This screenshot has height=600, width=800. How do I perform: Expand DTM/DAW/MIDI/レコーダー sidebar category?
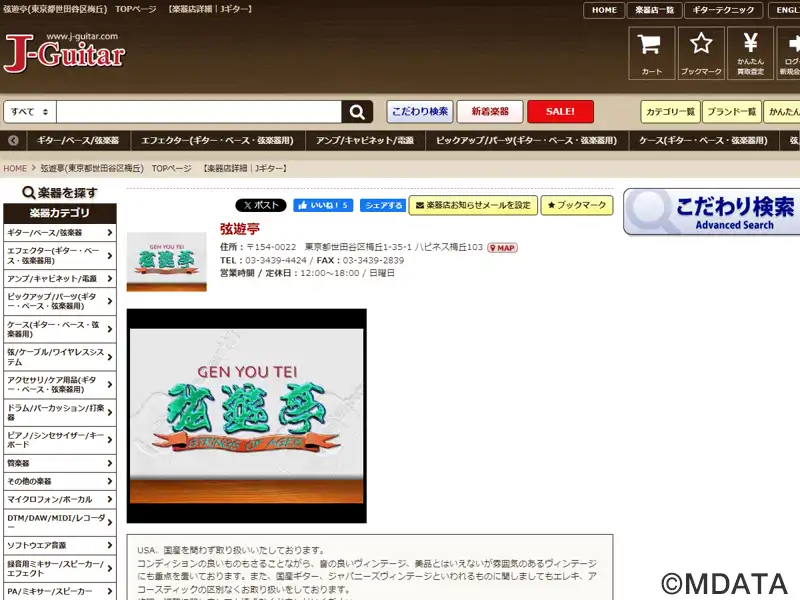pyautogui.click(x=60, y=522)
